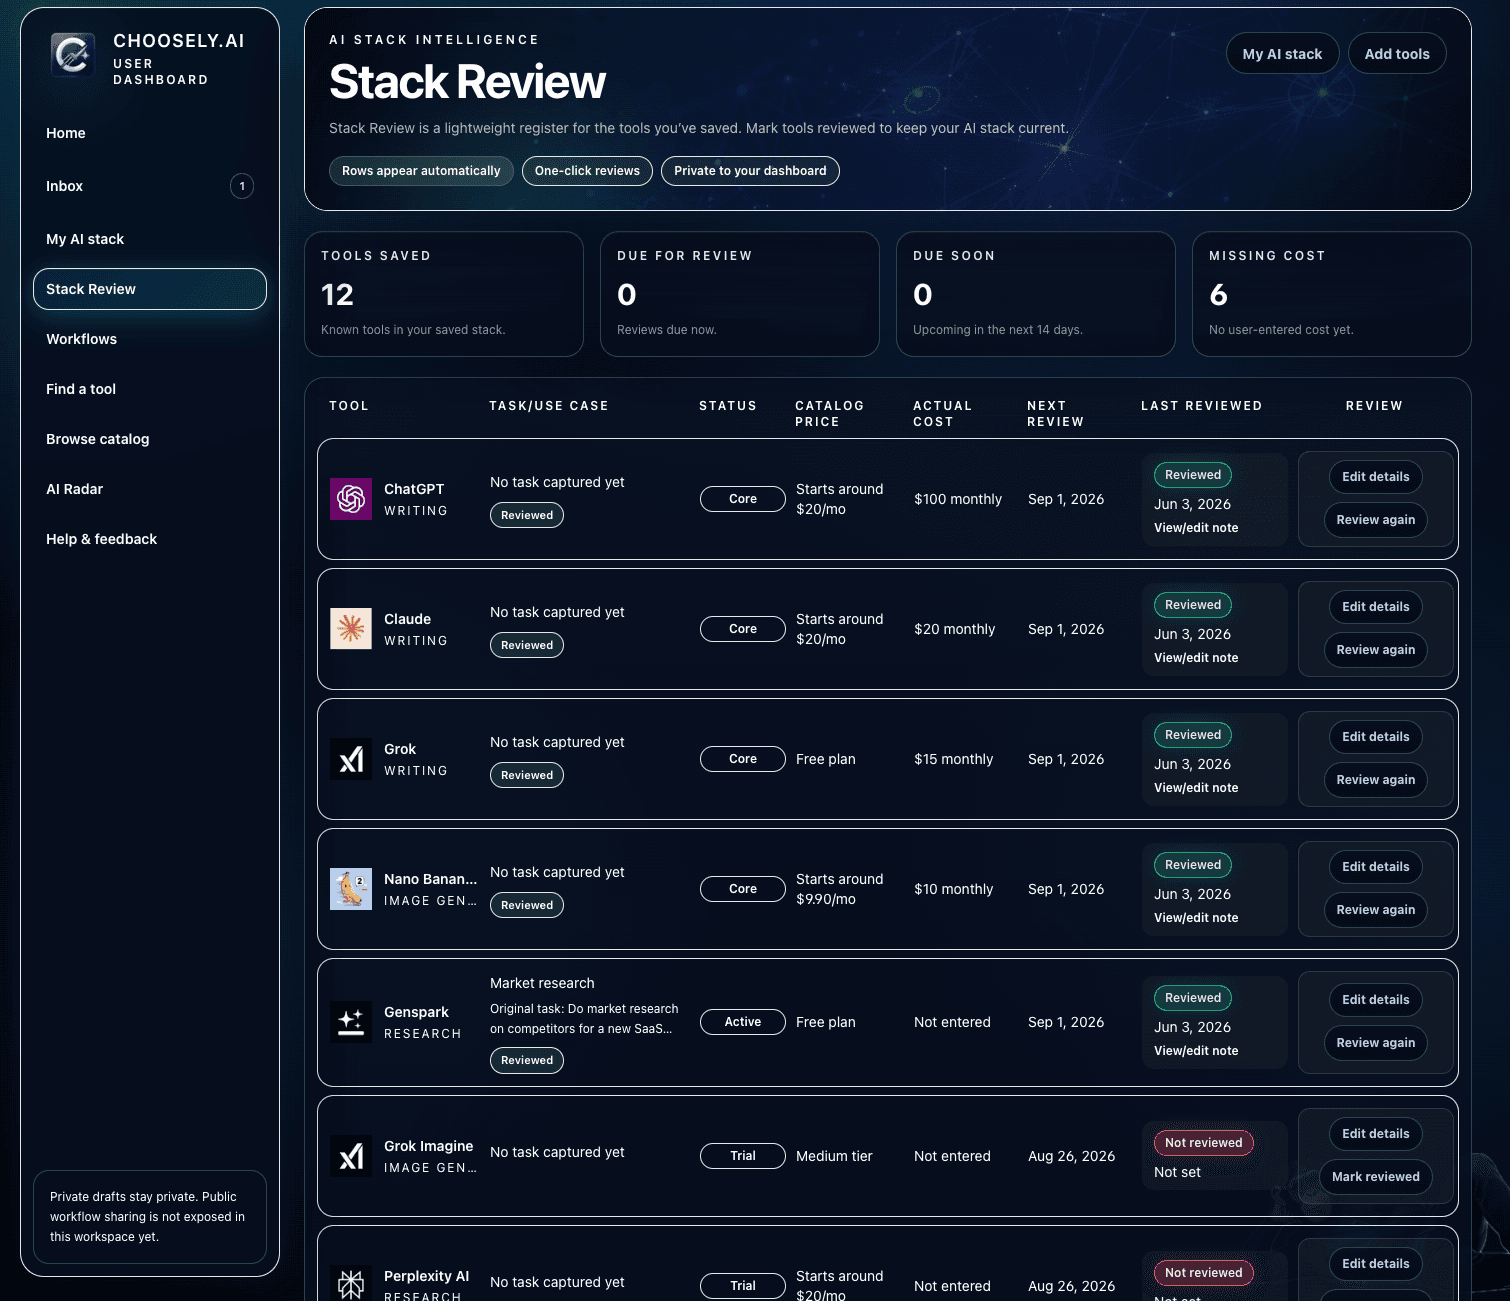Edit details for Nano Banana
This screenshot has width=1510, height=1301.
tap(1375, 867)
